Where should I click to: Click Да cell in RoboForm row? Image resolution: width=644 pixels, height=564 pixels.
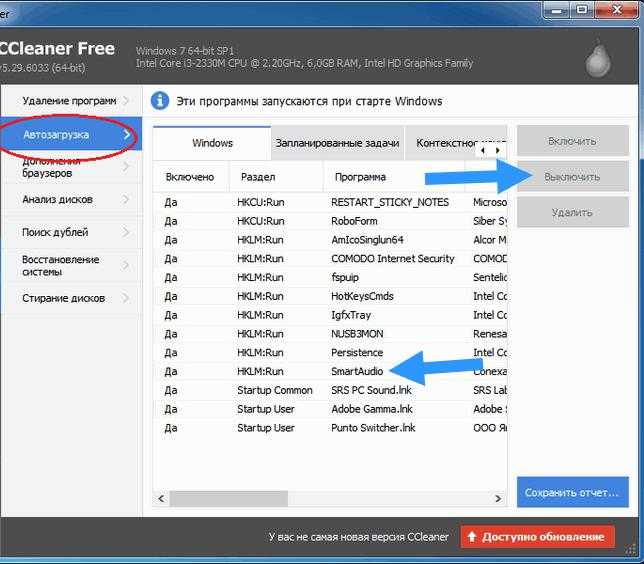(x=171, y=221)
